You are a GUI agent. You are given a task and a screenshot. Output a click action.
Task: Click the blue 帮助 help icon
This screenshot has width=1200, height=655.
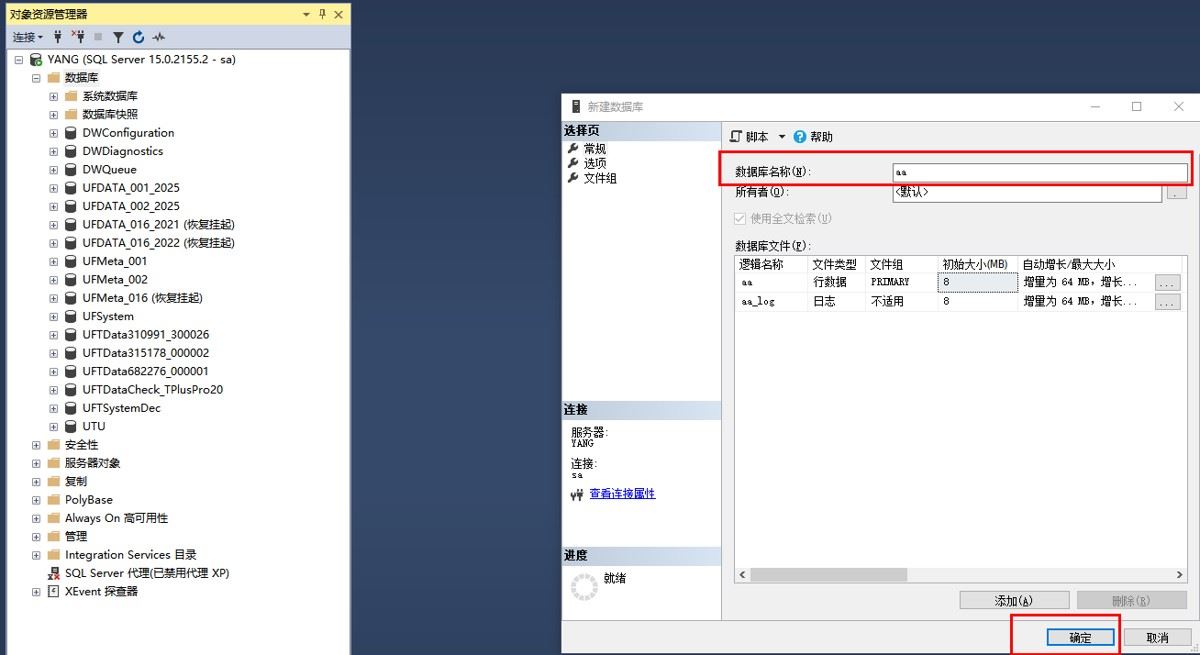[x=800, y=137]
